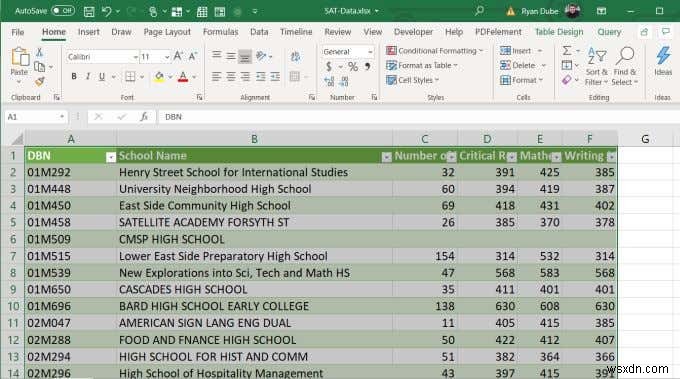The height and width of the screenshot is (379, 680).
Task: Click the formula bar containing DBN
Action: point(418,117)
